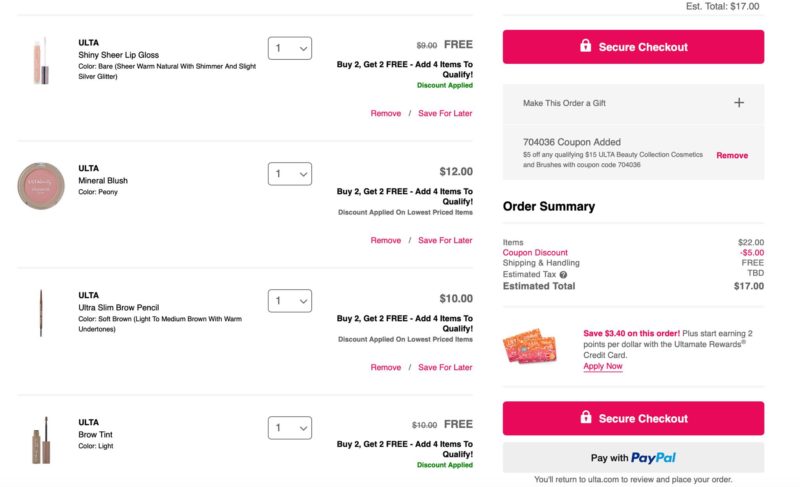Click the Ultra Slim Brow Pencil image
The height and width of the screenshot is (487, 800).
pyautogui.click(x=40, y=312)
